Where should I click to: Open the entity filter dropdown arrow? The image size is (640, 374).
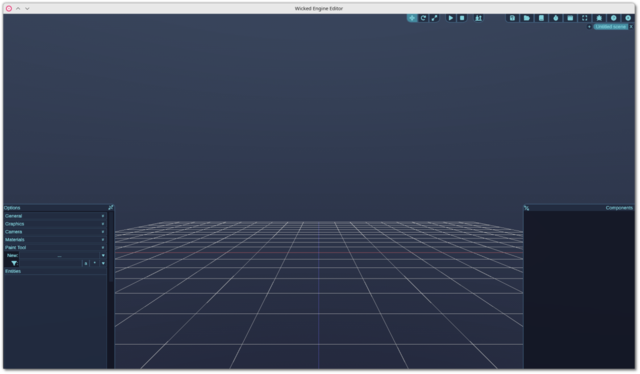point(103,263)
